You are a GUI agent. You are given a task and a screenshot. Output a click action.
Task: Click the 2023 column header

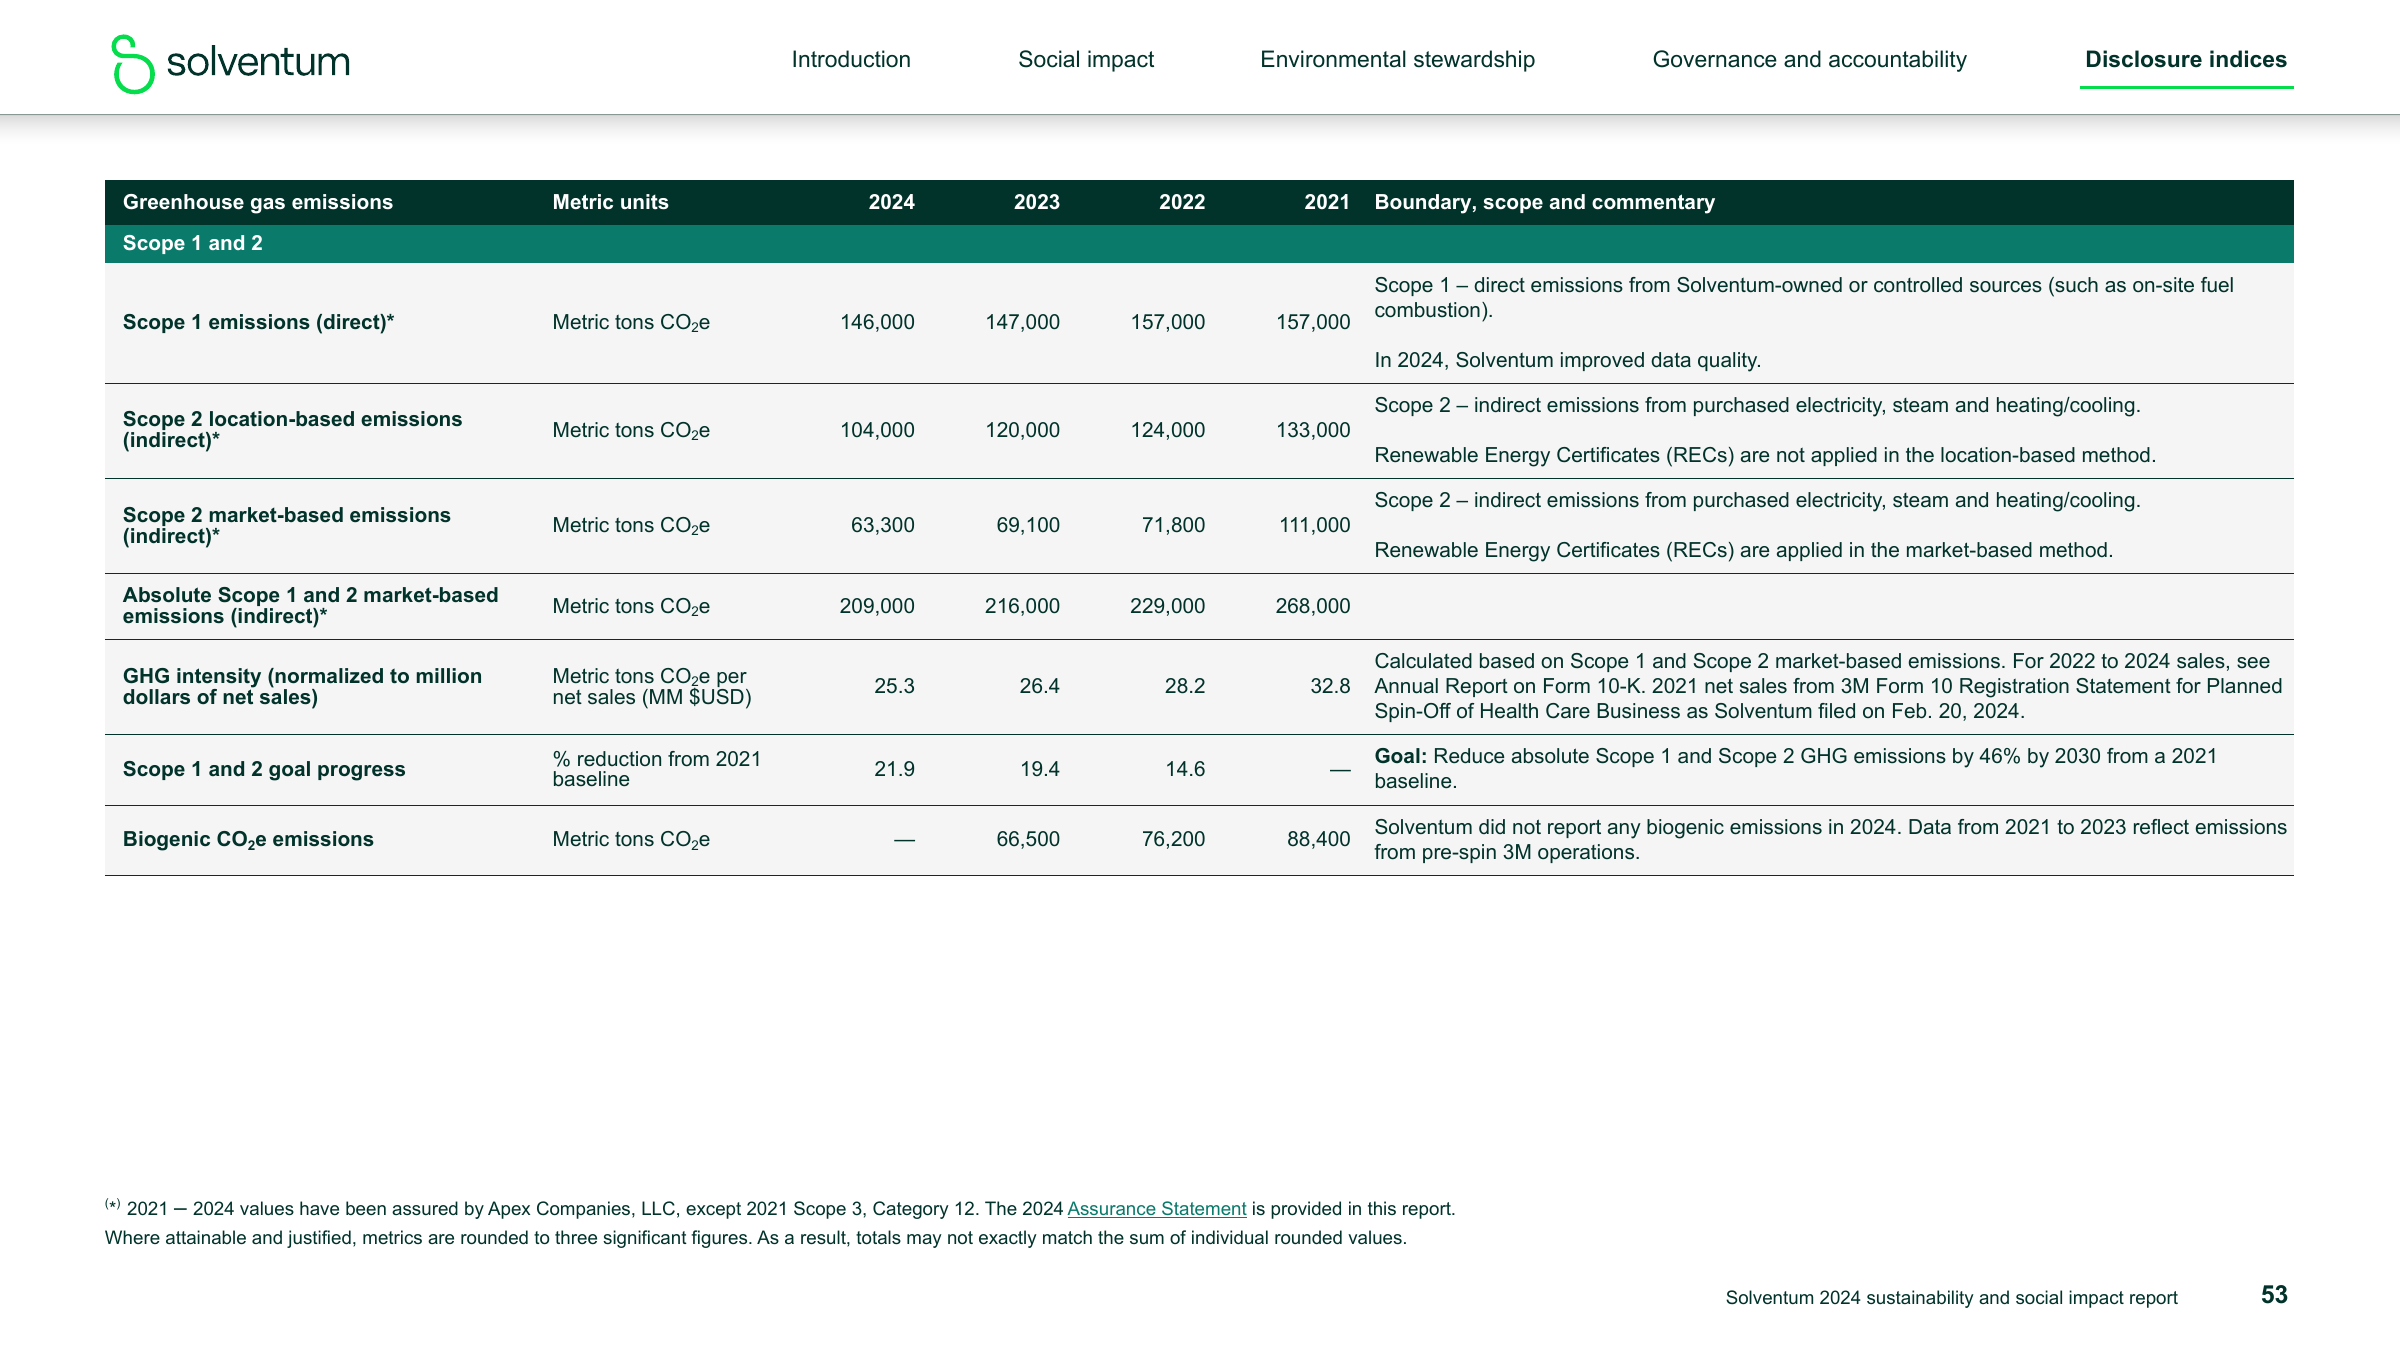click(x=1037, y=202)
